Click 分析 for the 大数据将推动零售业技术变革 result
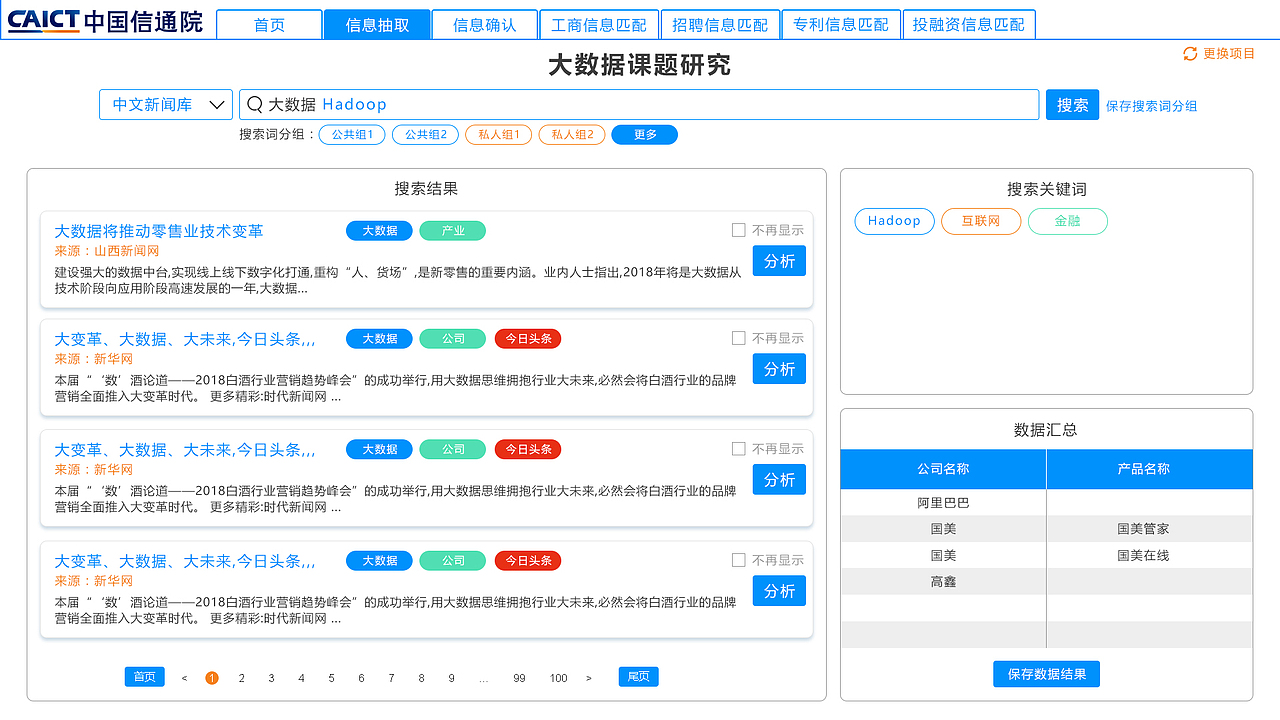This screenshot has height=720, width=1280. click(779, 261)
